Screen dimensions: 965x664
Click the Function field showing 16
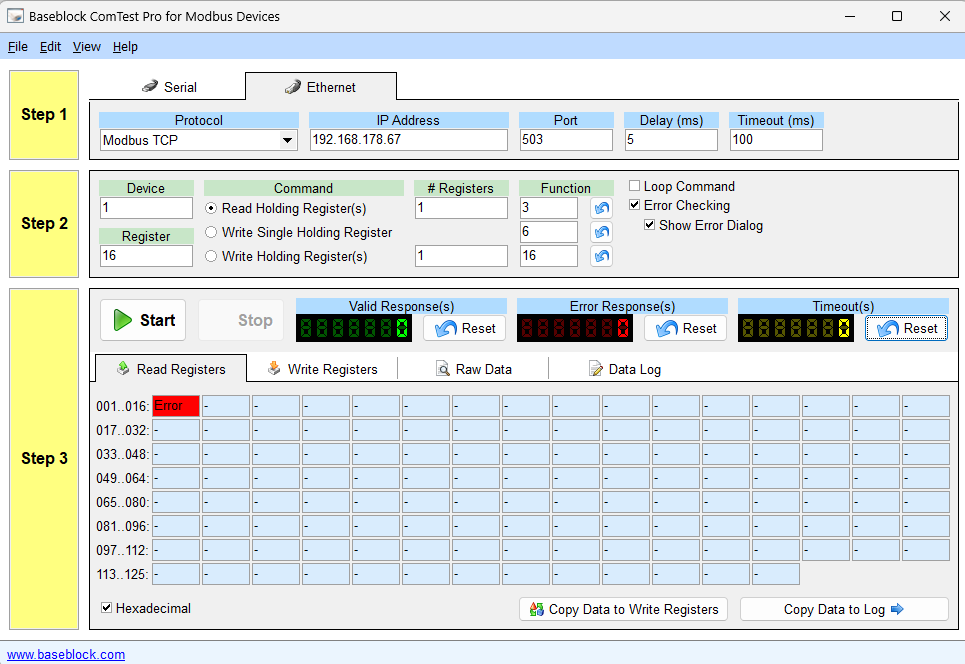click(549, 256)
